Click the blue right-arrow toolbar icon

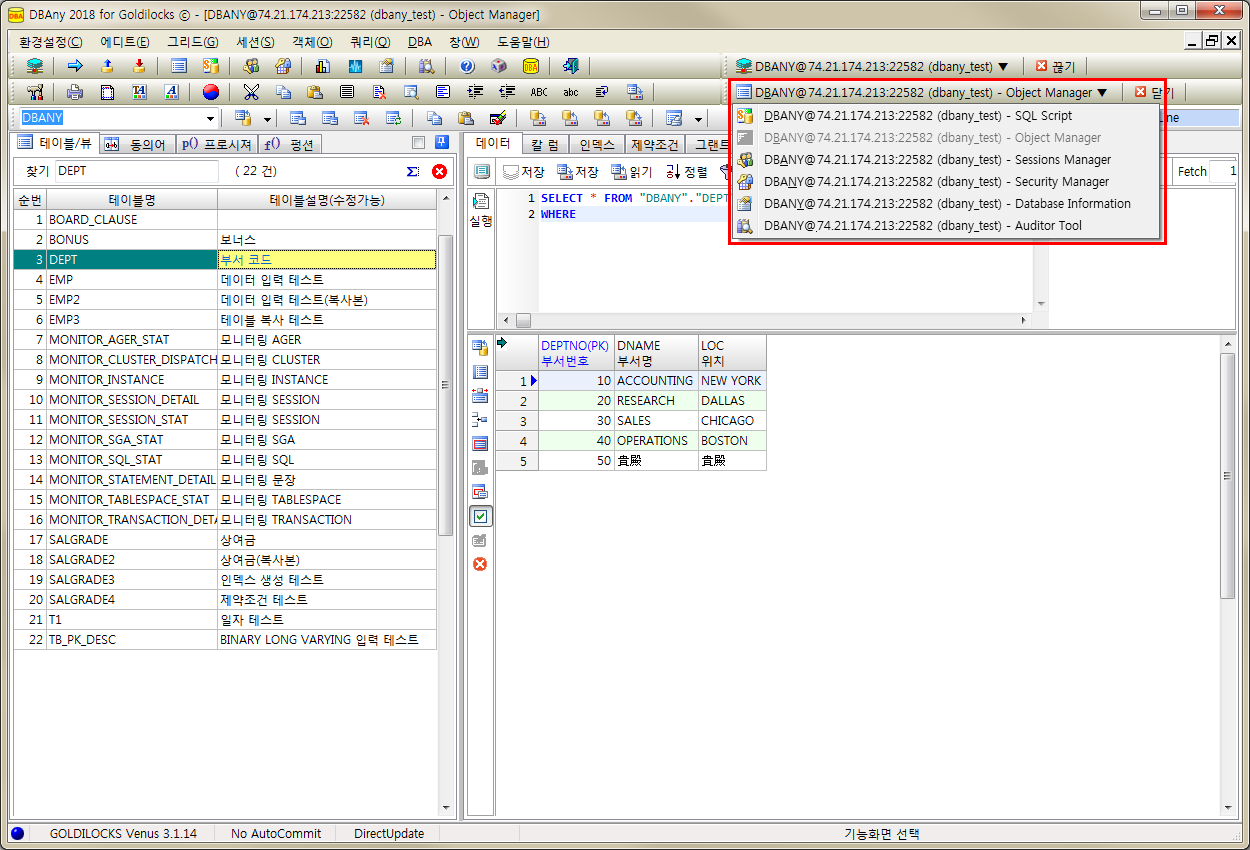75,67
